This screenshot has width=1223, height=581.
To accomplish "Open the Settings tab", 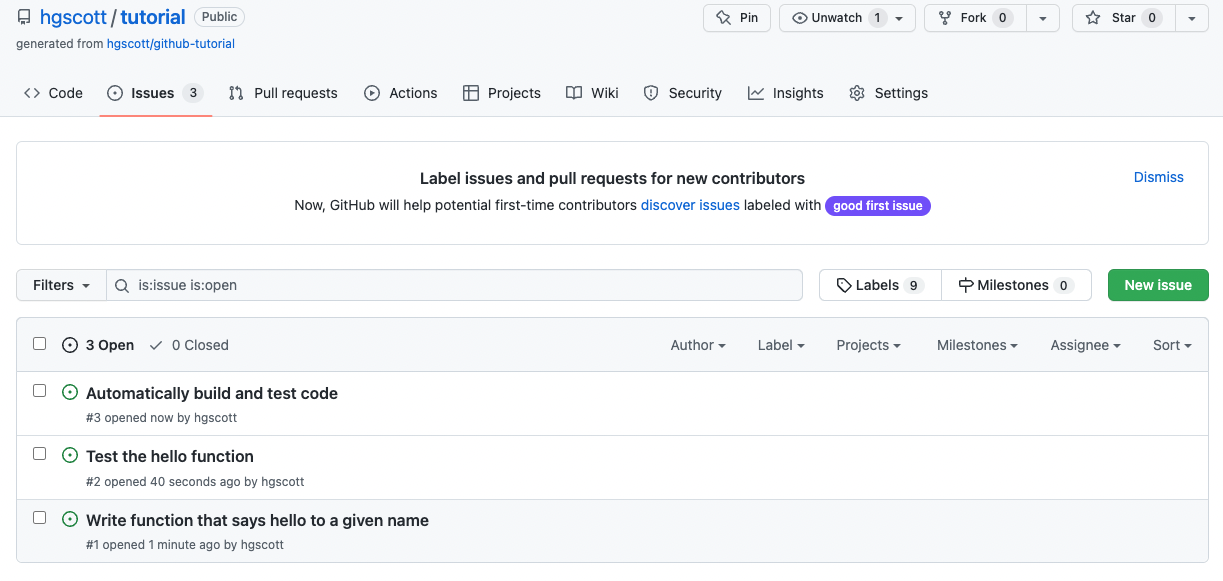I will [x=888, y=93].
